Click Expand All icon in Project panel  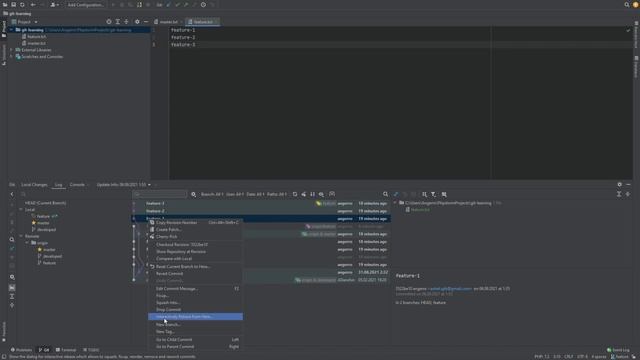point(118,22)
